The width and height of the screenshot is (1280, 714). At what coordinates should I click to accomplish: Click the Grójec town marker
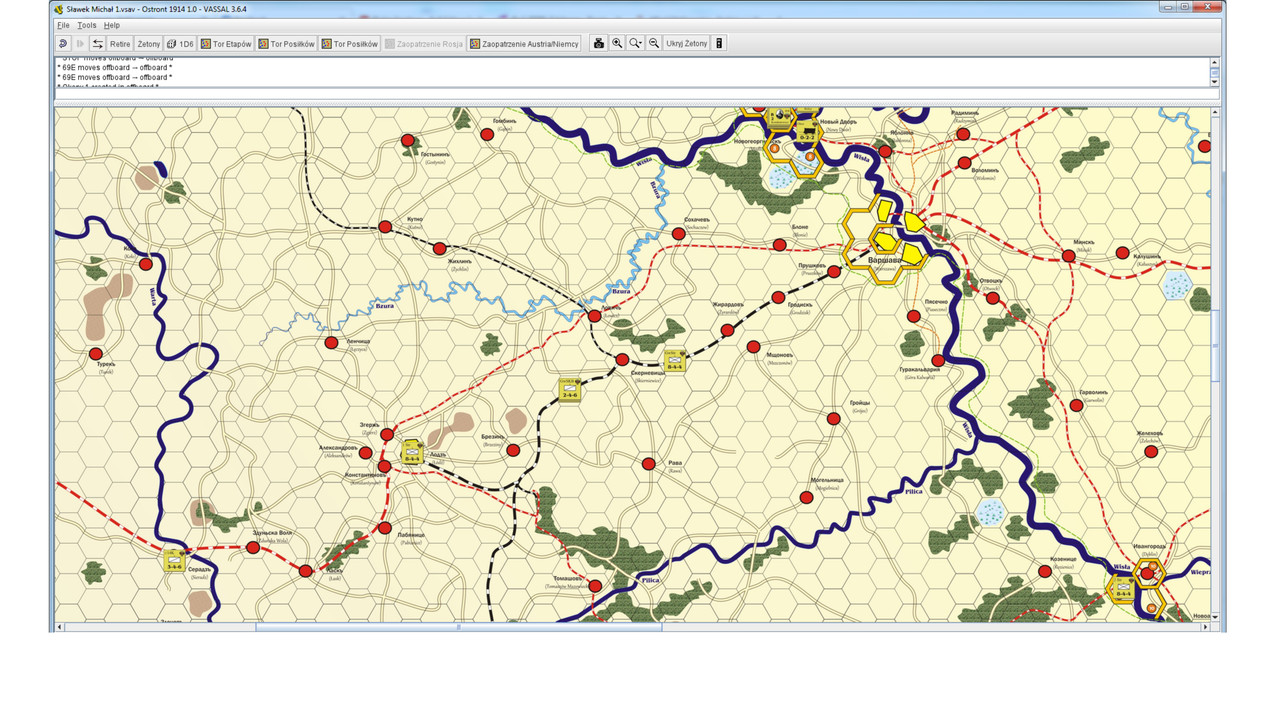(833, 419)
